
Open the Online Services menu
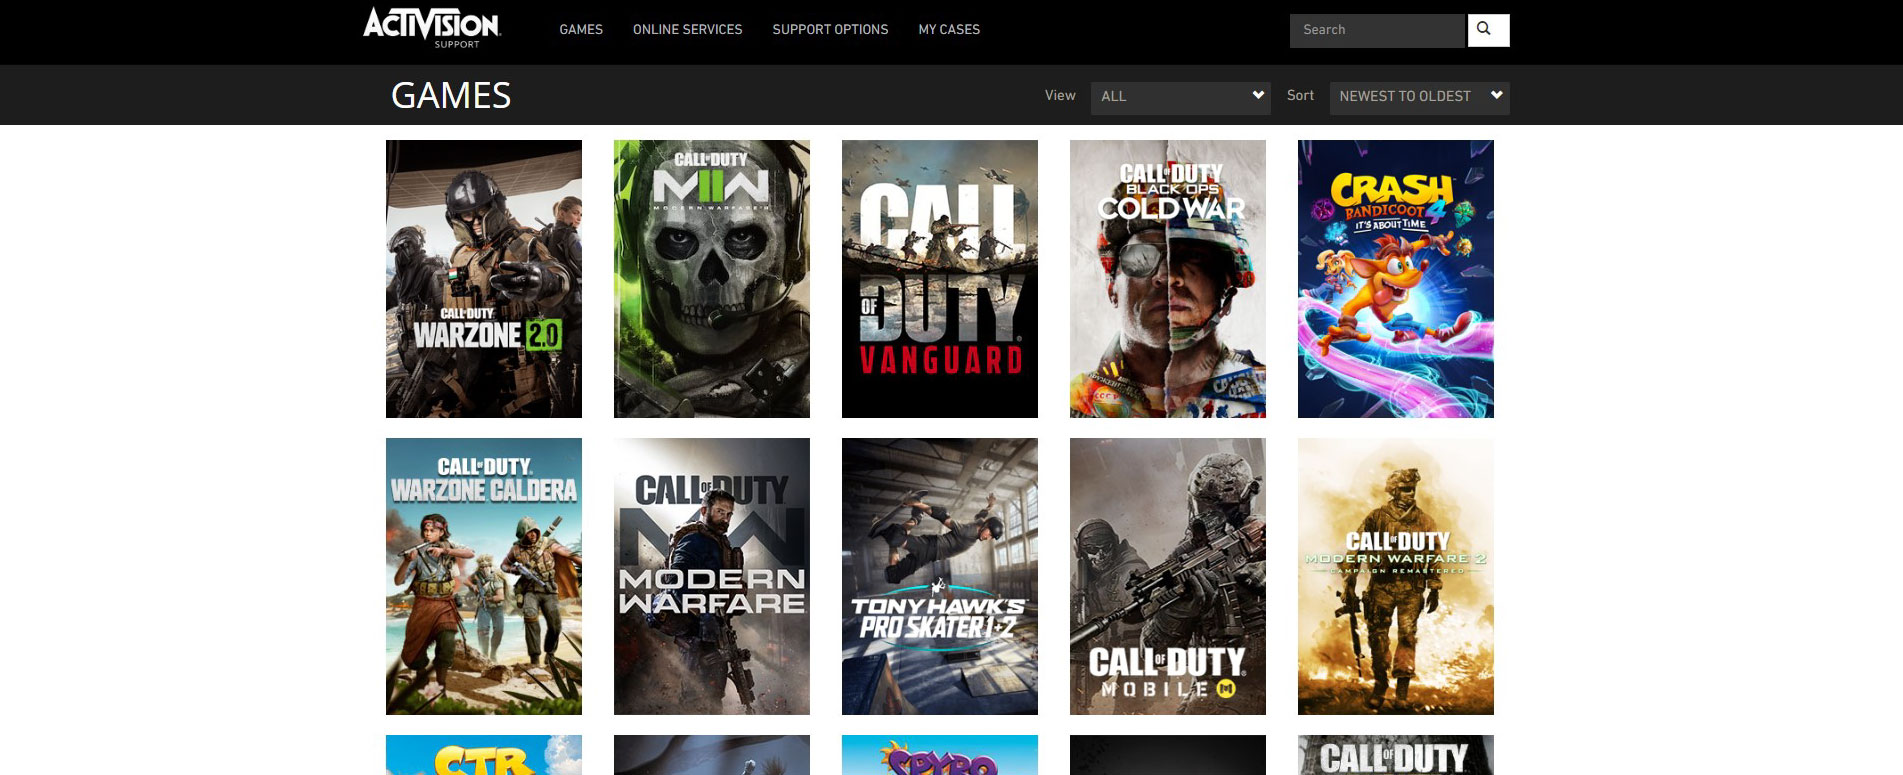pos(688,30)
